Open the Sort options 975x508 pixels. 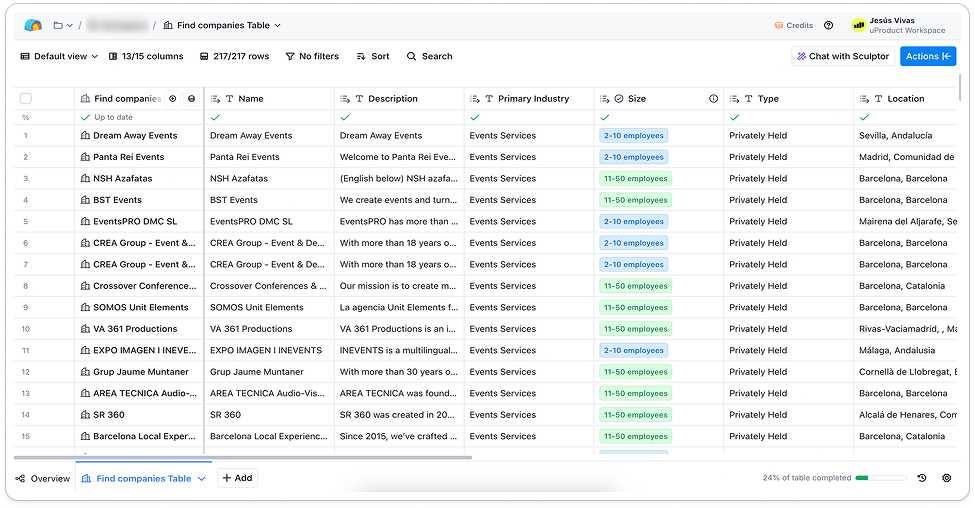pos(373,56)
